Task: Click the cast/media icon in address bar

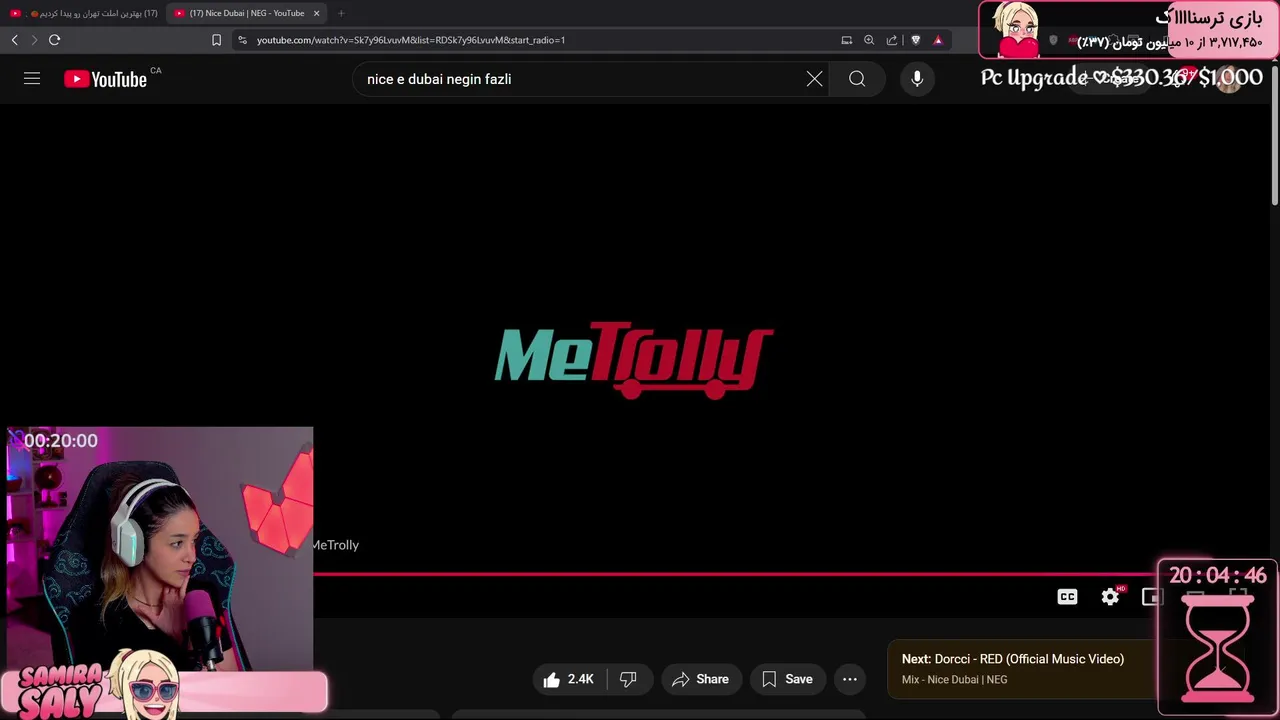Action: pos(847,40)
